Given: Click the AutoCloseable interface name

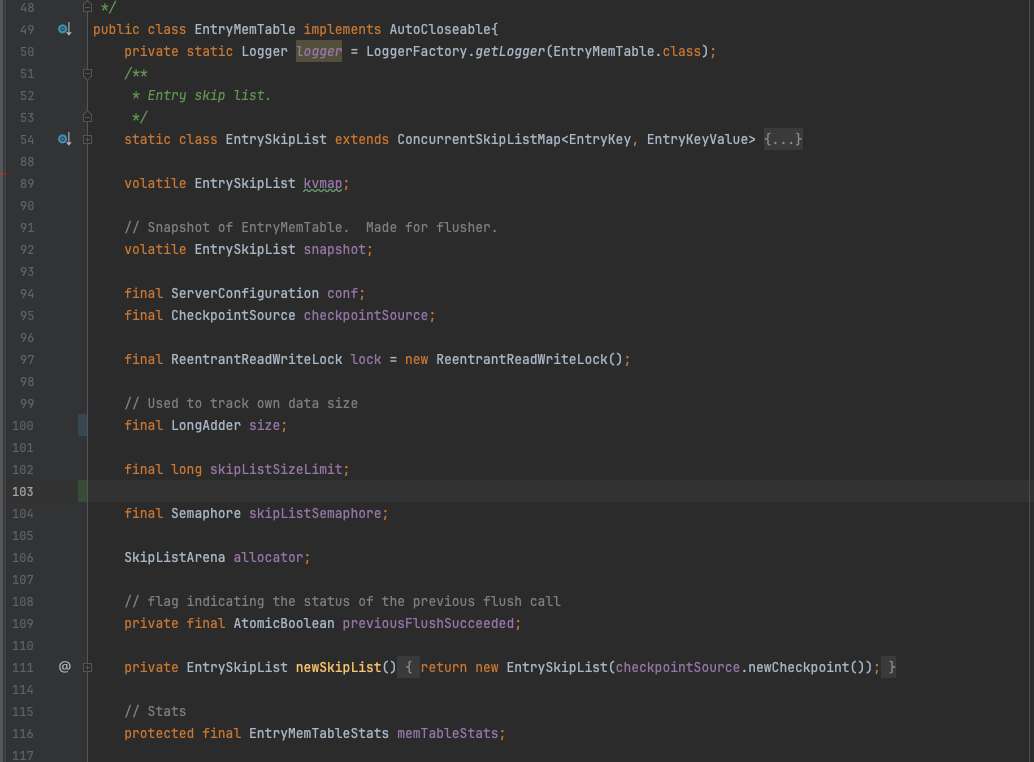Looking at the screenshot, I should point(440,29).
